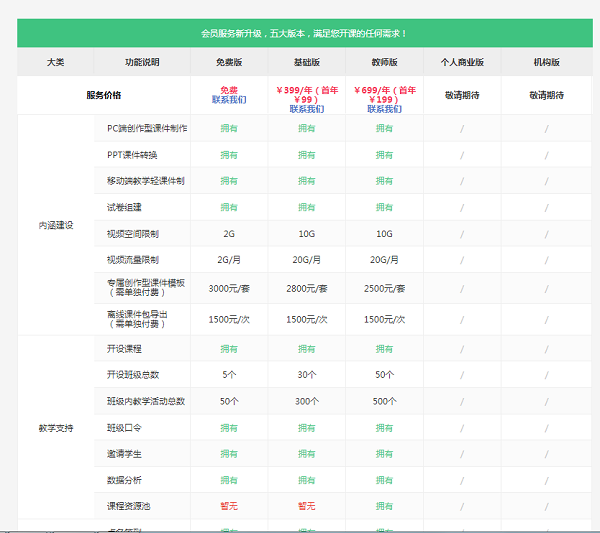Click 敬请期待 under 个人商业版
The width and height of the screenshot is (600, 533).
(x=462, y=95)
